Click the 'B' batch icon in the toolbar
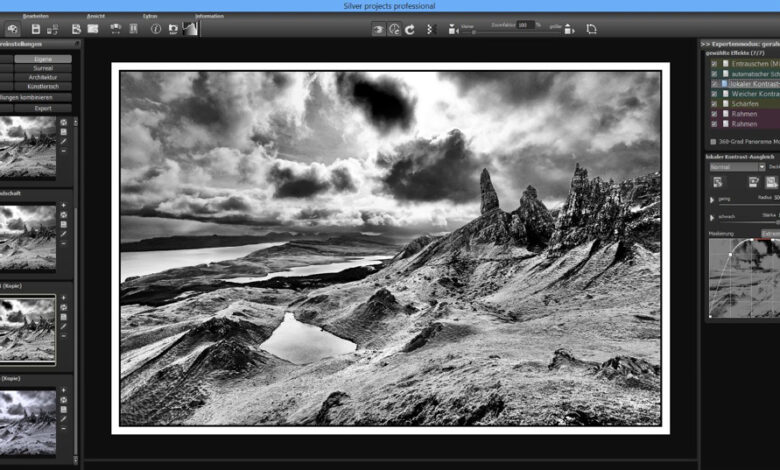Image resolution: width=780 pixels, height=470 pixels. pos(76,29)
